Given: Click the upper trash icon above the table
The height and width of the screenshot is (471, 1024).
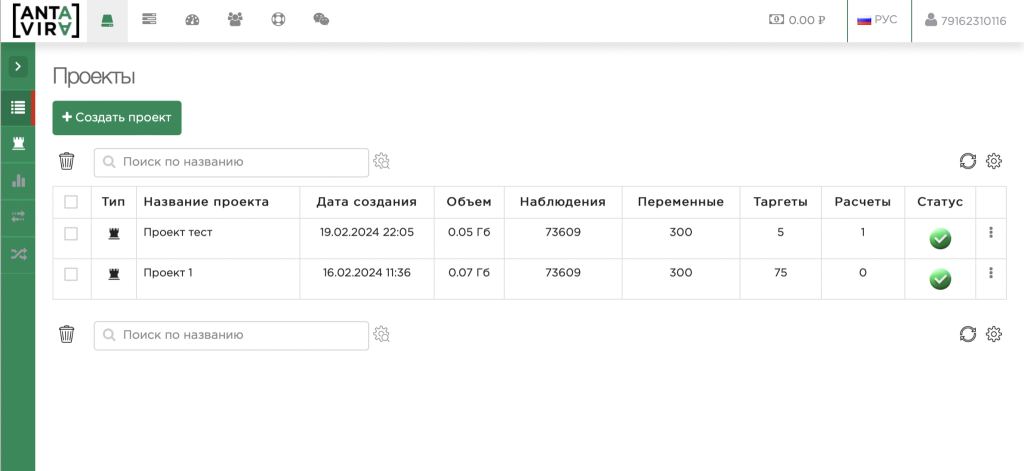Looking at the screenshot, I should point(67,161).
